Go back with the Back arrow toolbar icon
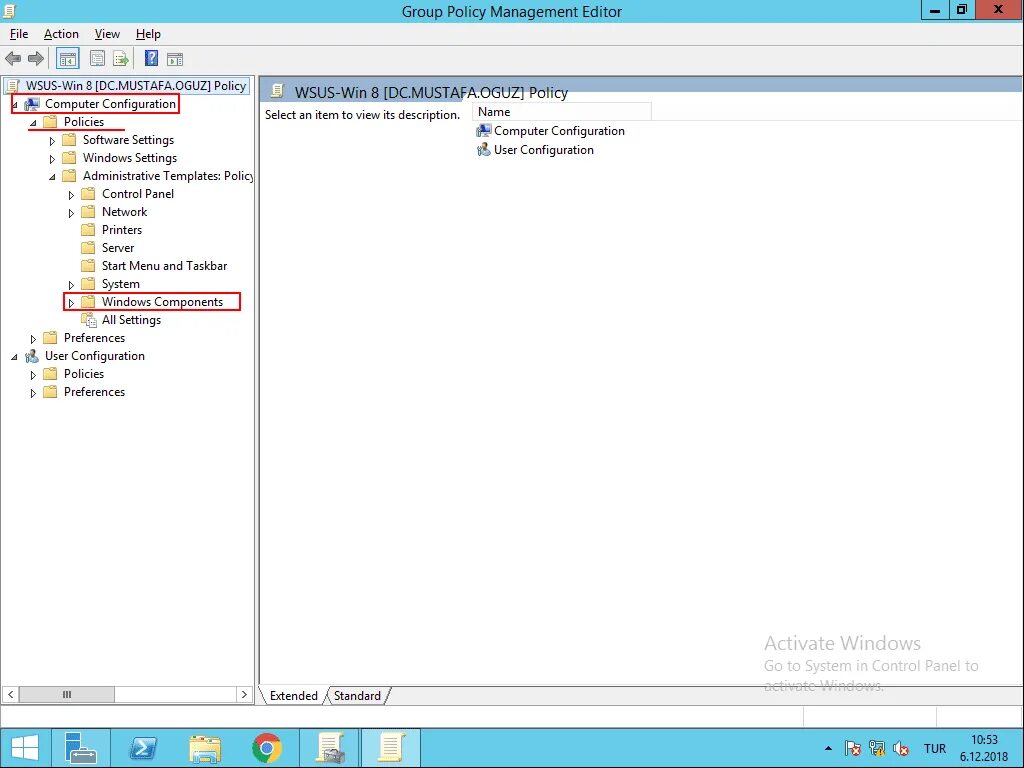Screen dimensions: 1024x768 click(x=13, y=59)
